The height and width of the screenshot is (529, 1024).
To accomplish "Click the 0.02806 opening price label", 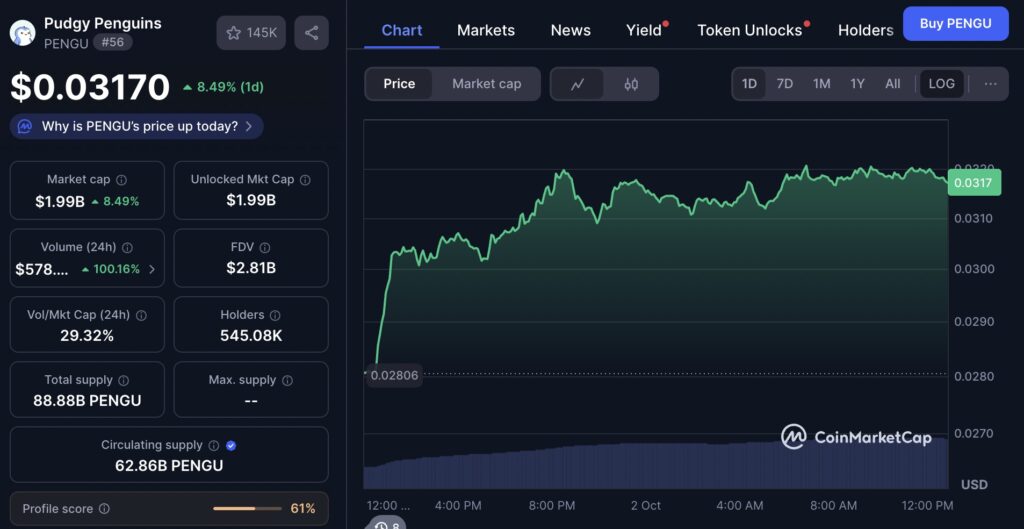I will 394,376.
